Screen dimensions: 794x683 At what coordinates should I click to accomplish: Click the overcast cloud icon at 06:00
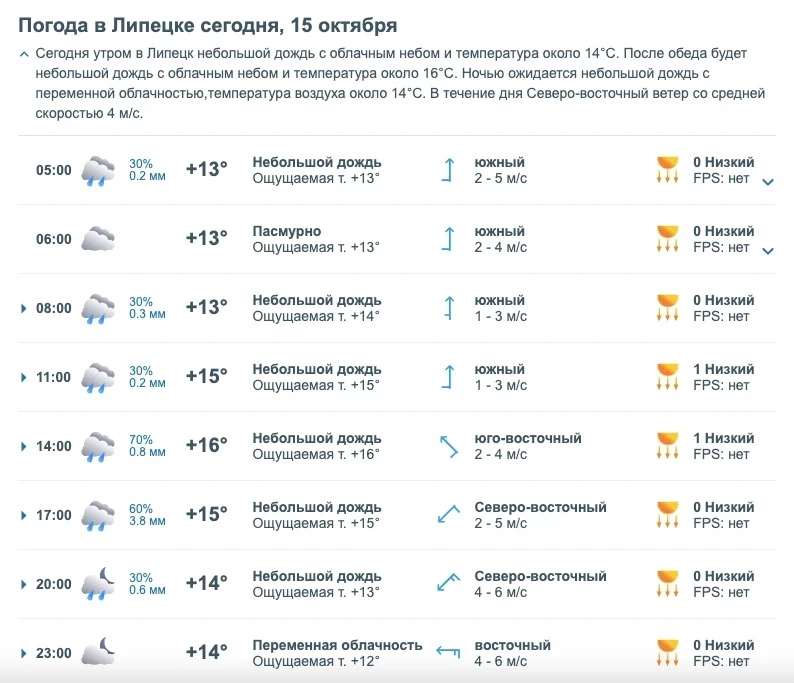pos(98,239)
